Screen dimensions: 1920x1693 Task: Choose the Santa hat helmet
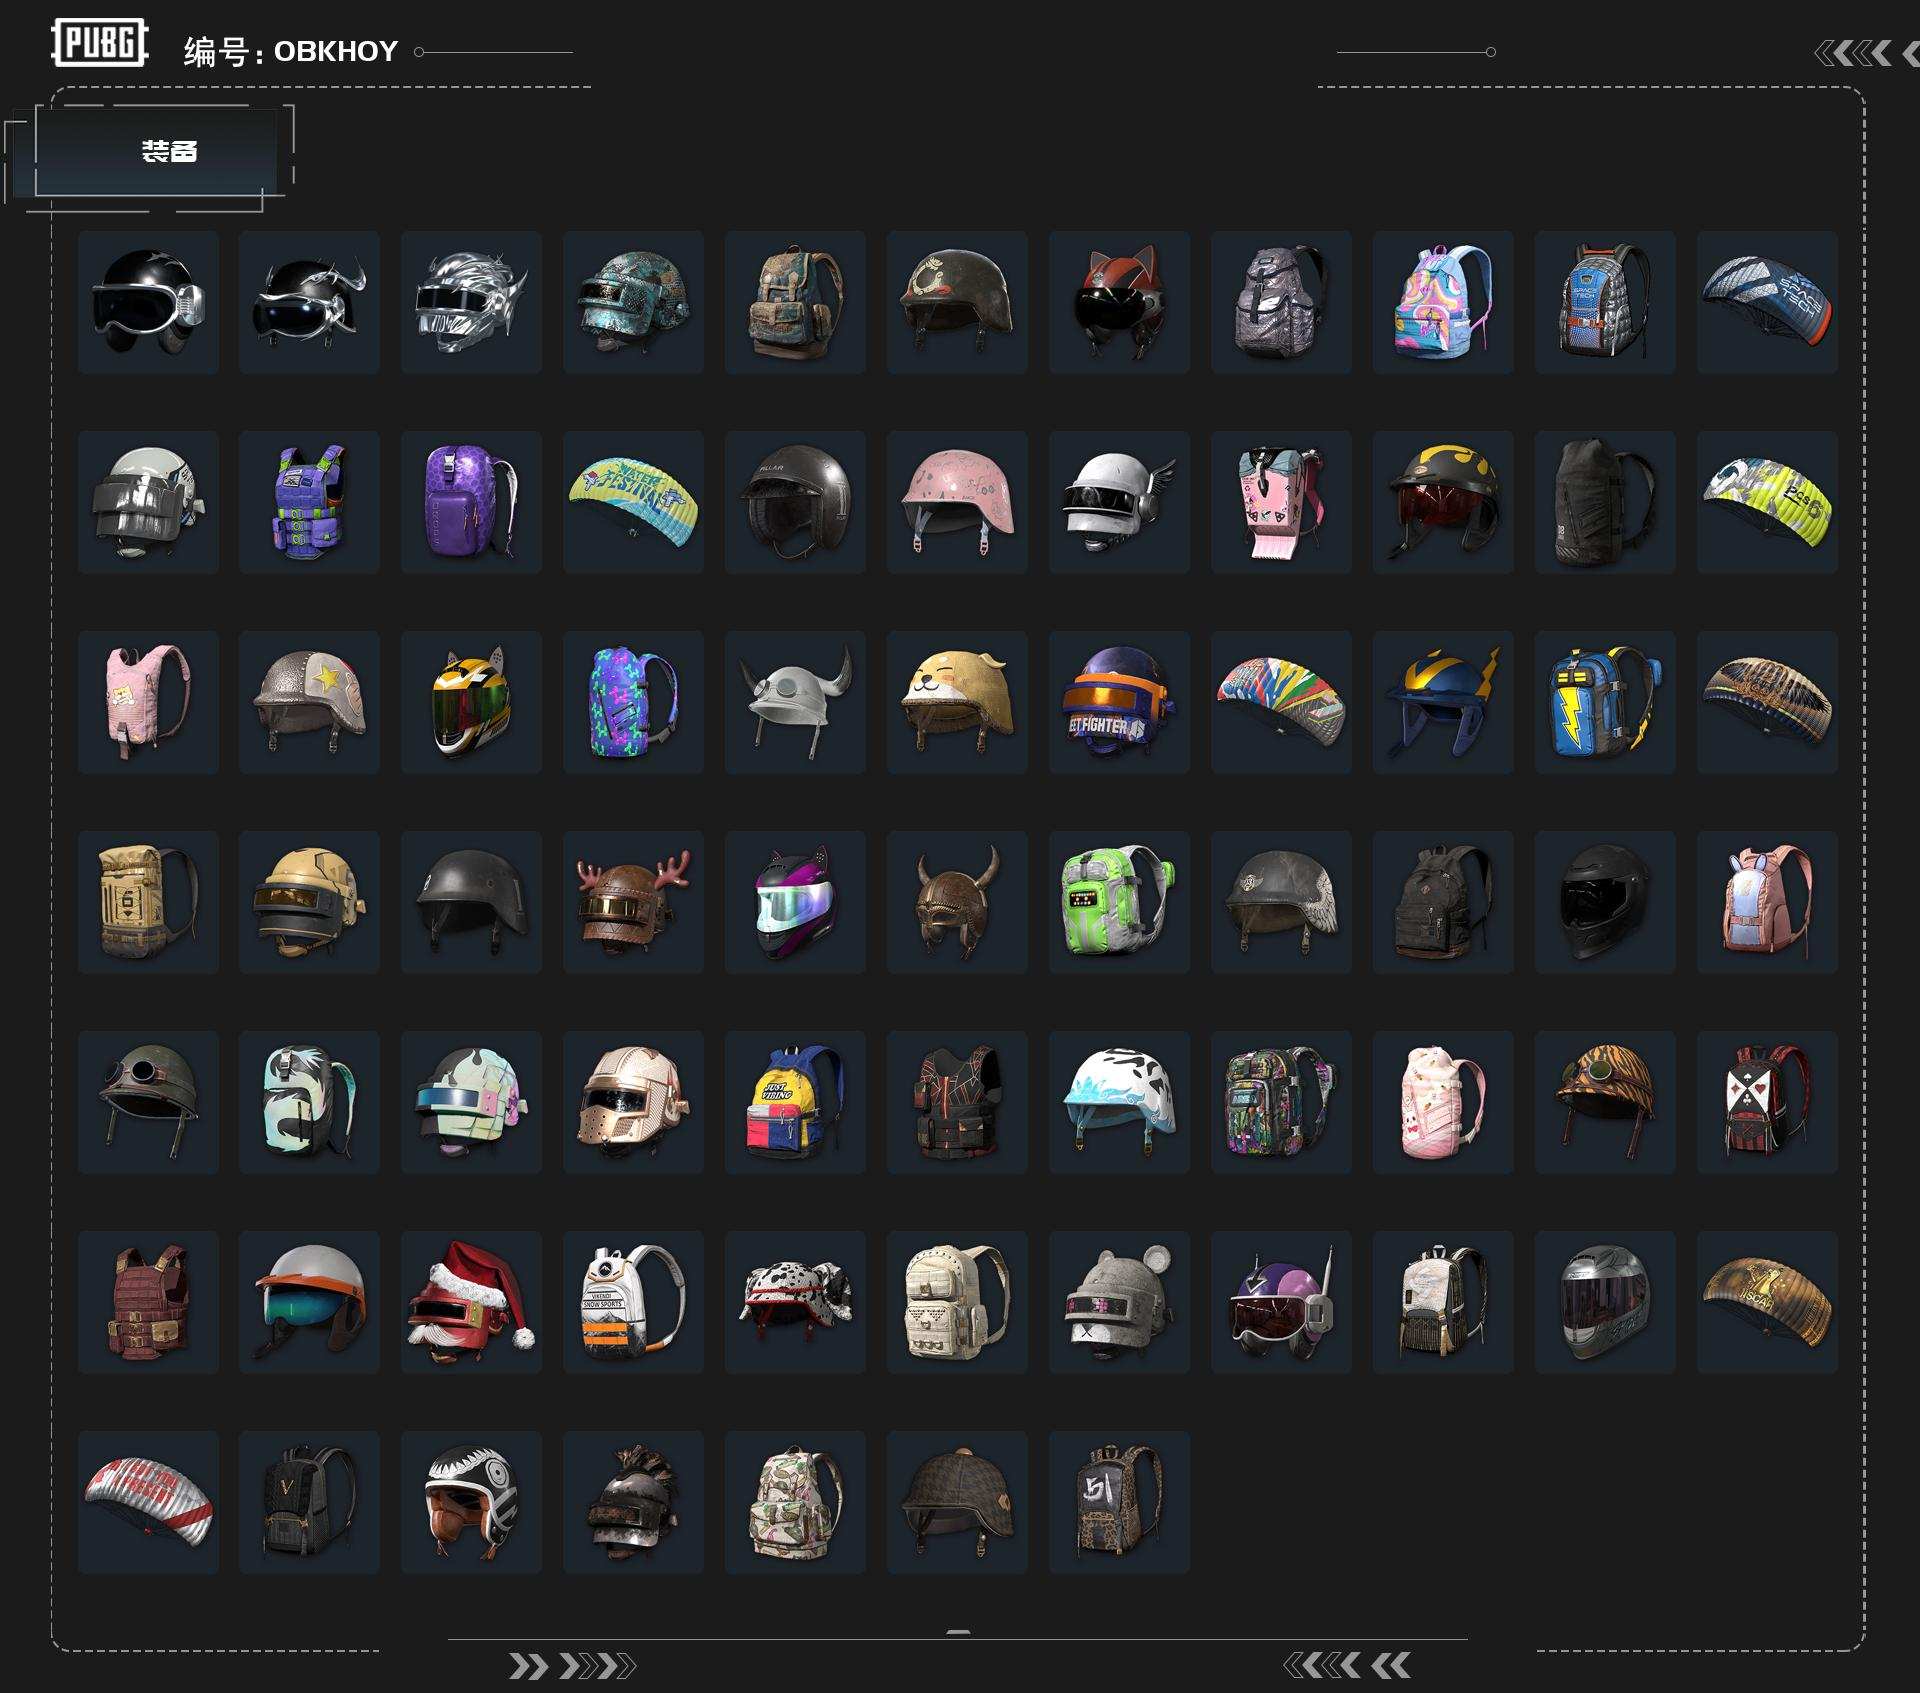(471, 1302)
